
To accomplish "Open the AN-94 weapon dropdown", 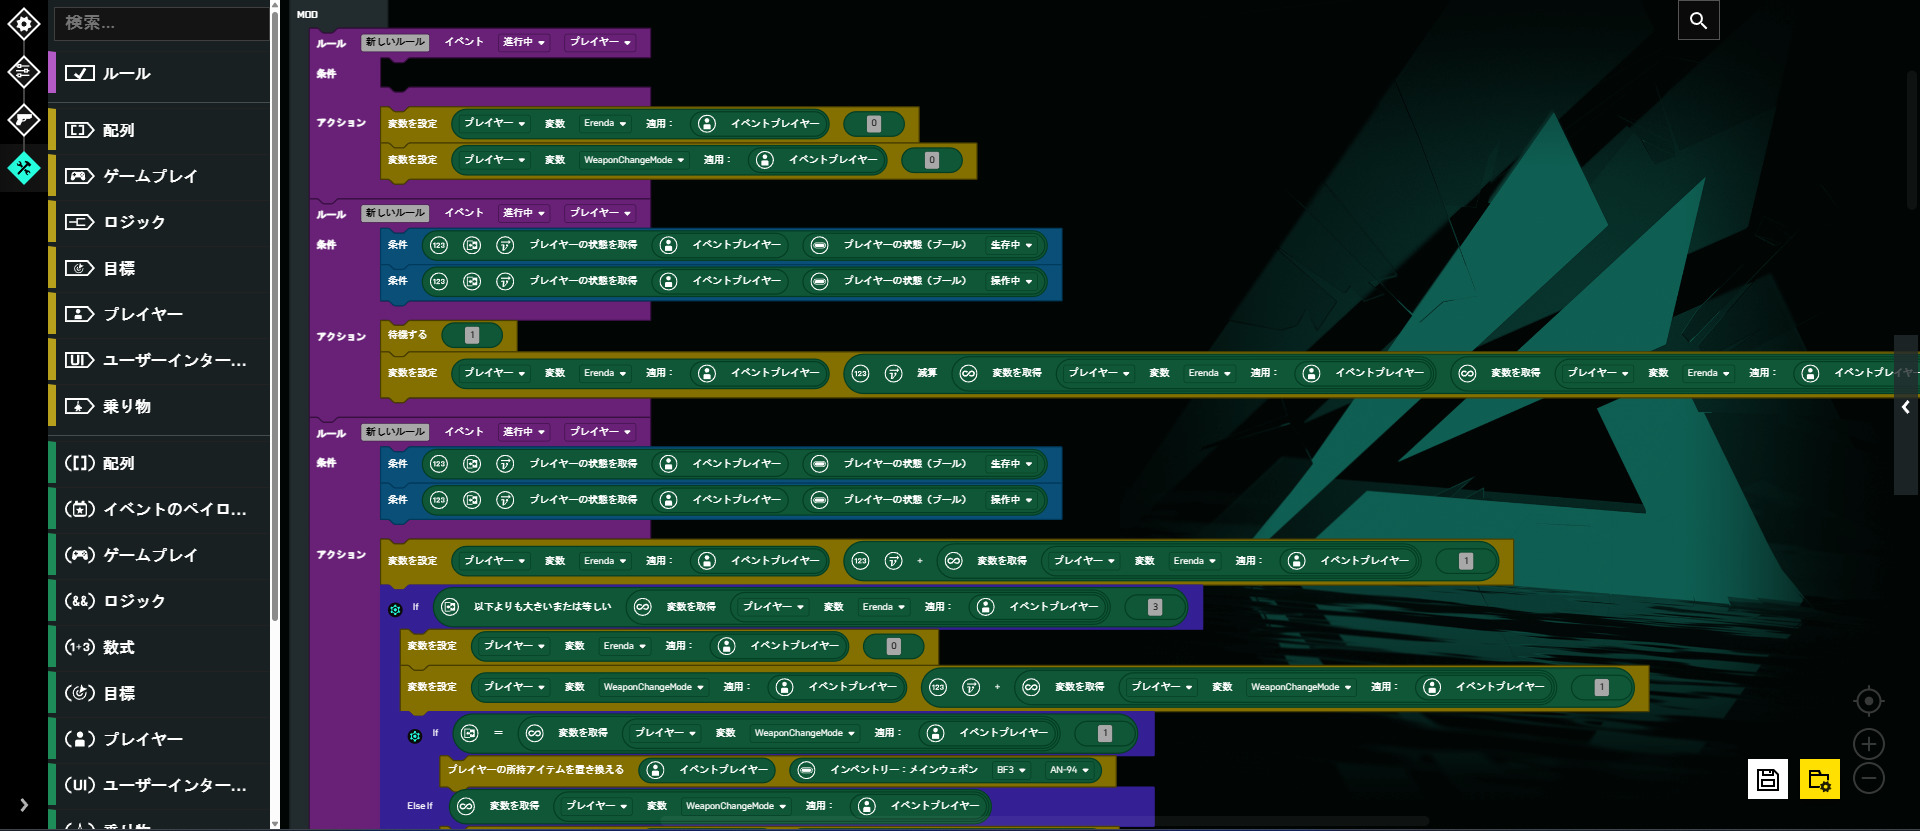I will pos(1069,770).
